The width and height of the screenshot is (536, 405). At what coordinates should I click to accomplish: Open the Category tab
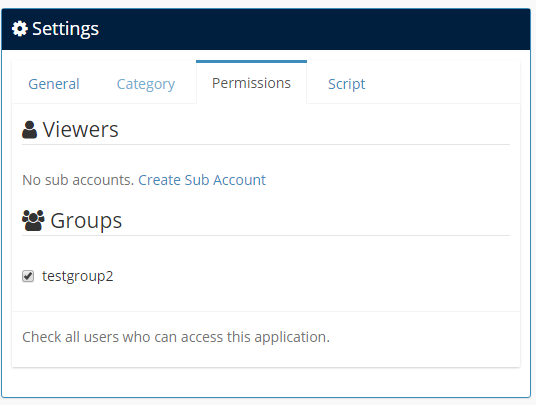coord(146,84)
